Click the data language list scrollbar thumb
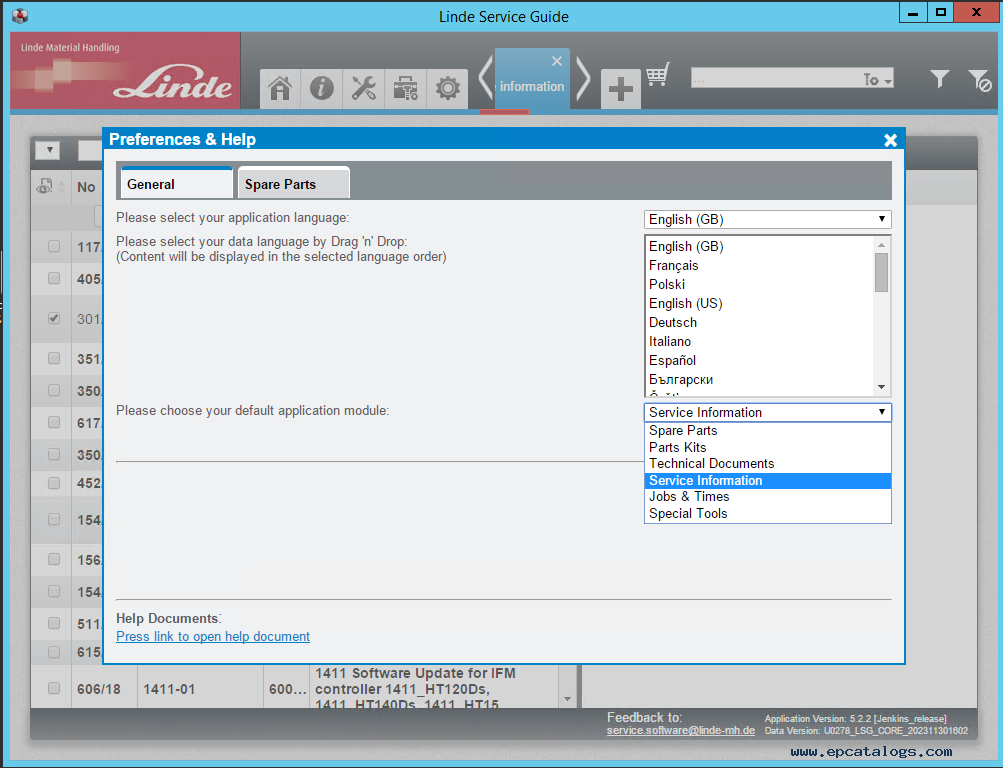 tap(881, 272)
